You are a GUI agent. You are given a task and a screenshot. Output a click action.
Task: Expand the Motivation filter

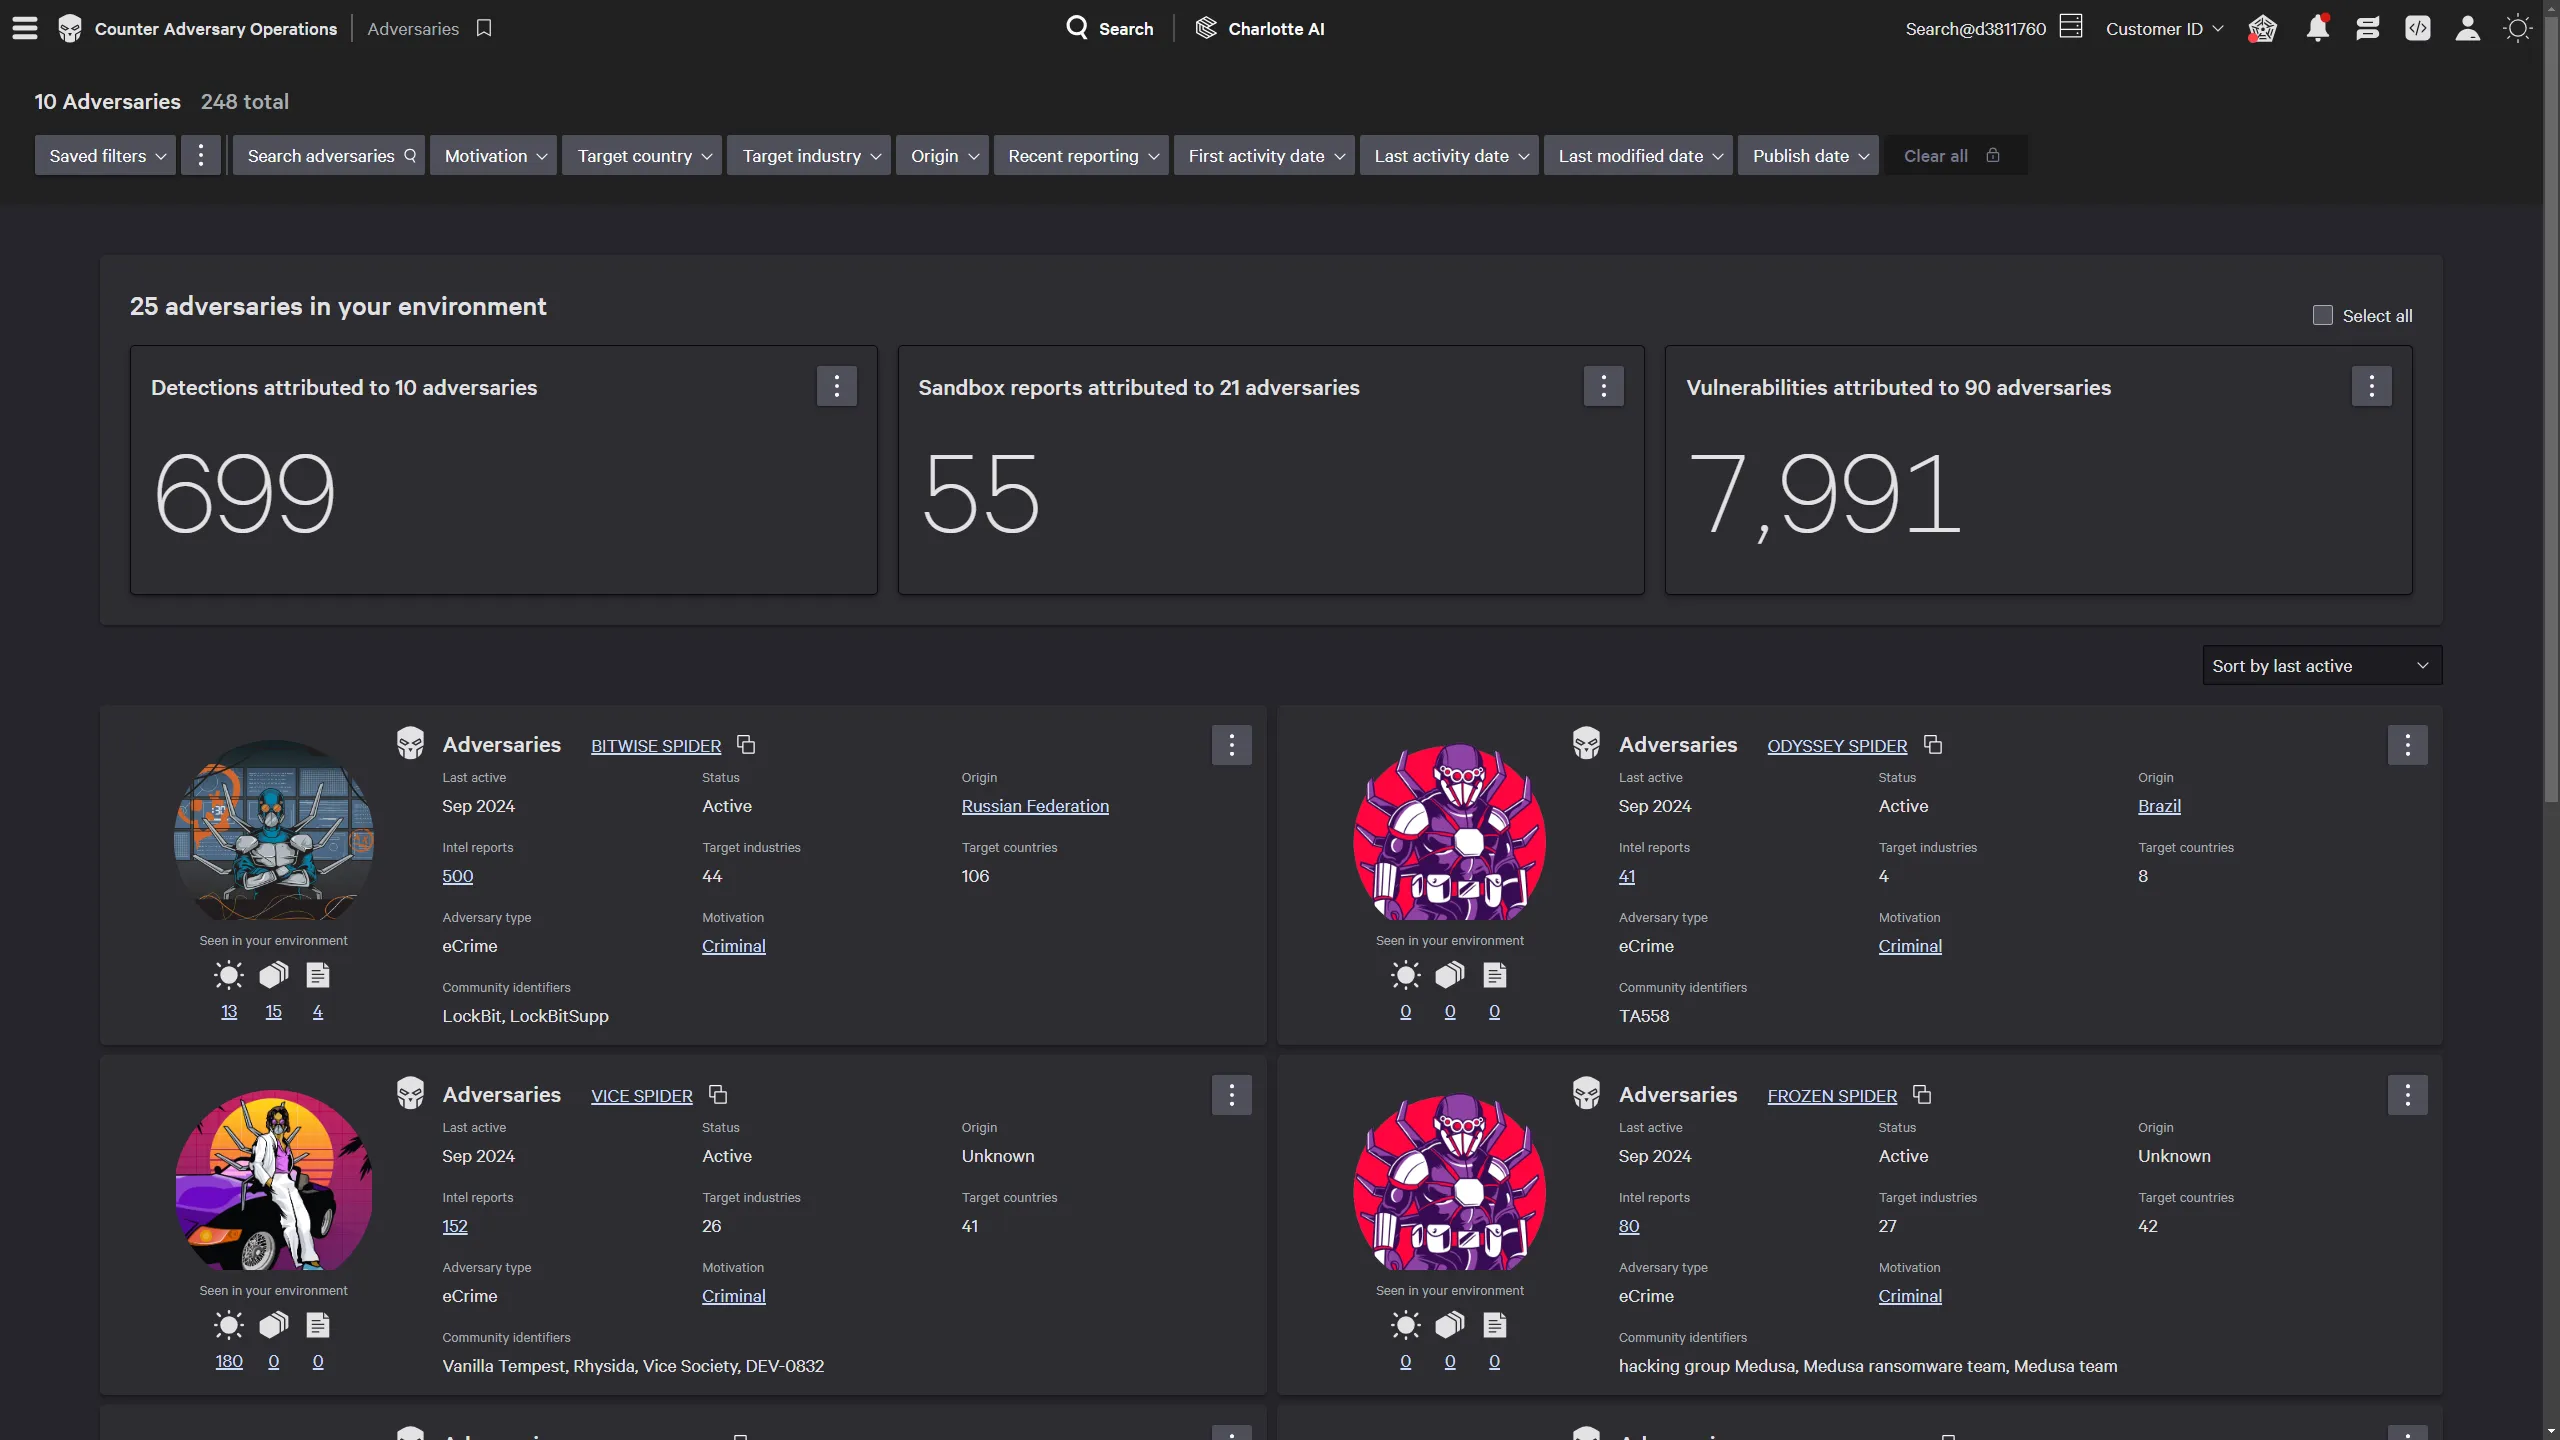pyautogui.click(x=494, y=155)
